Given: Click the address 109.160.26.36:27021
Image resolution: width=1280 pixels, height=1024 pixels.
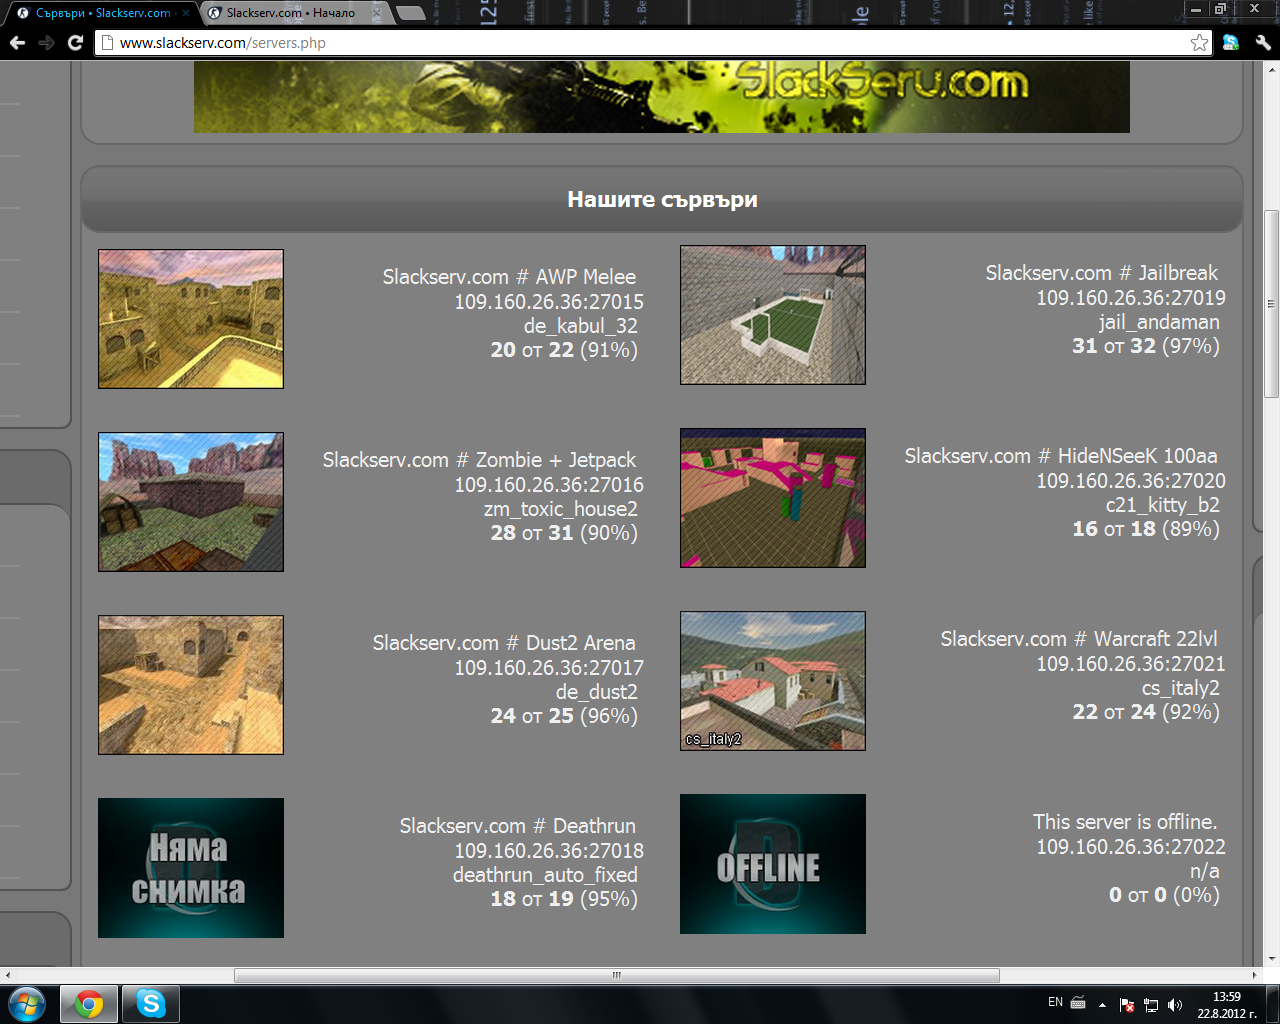Looking at the screenshot, I should pos(1131,664).
